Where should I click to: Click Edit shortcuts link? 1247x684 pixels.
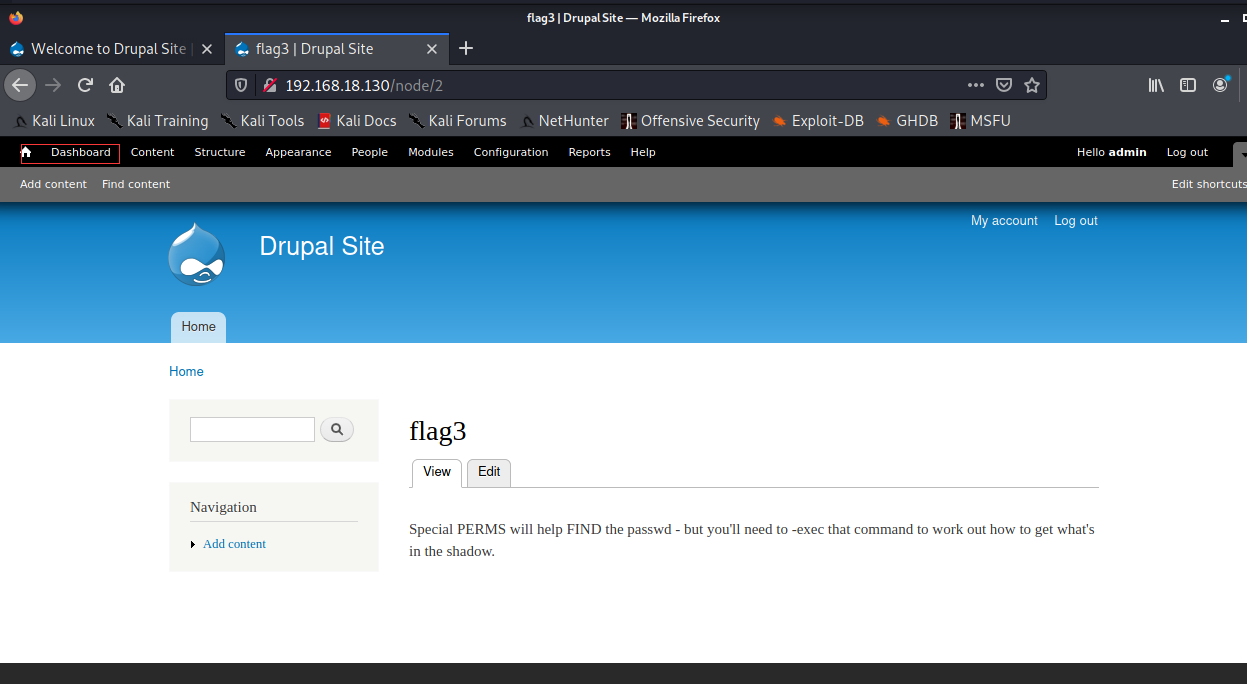(1208, 184)
